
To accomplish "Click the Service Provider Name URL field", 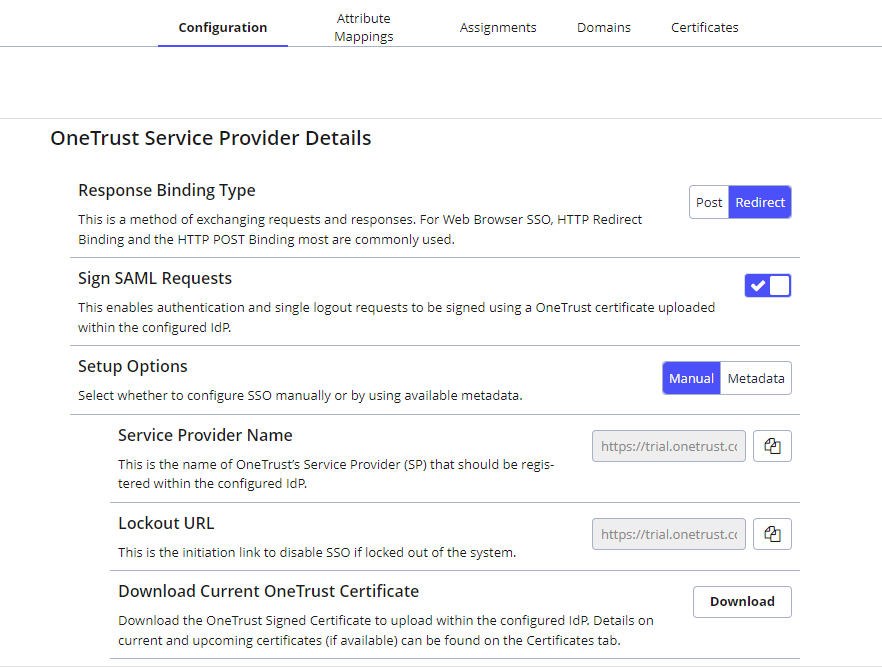I will (669, 447).
